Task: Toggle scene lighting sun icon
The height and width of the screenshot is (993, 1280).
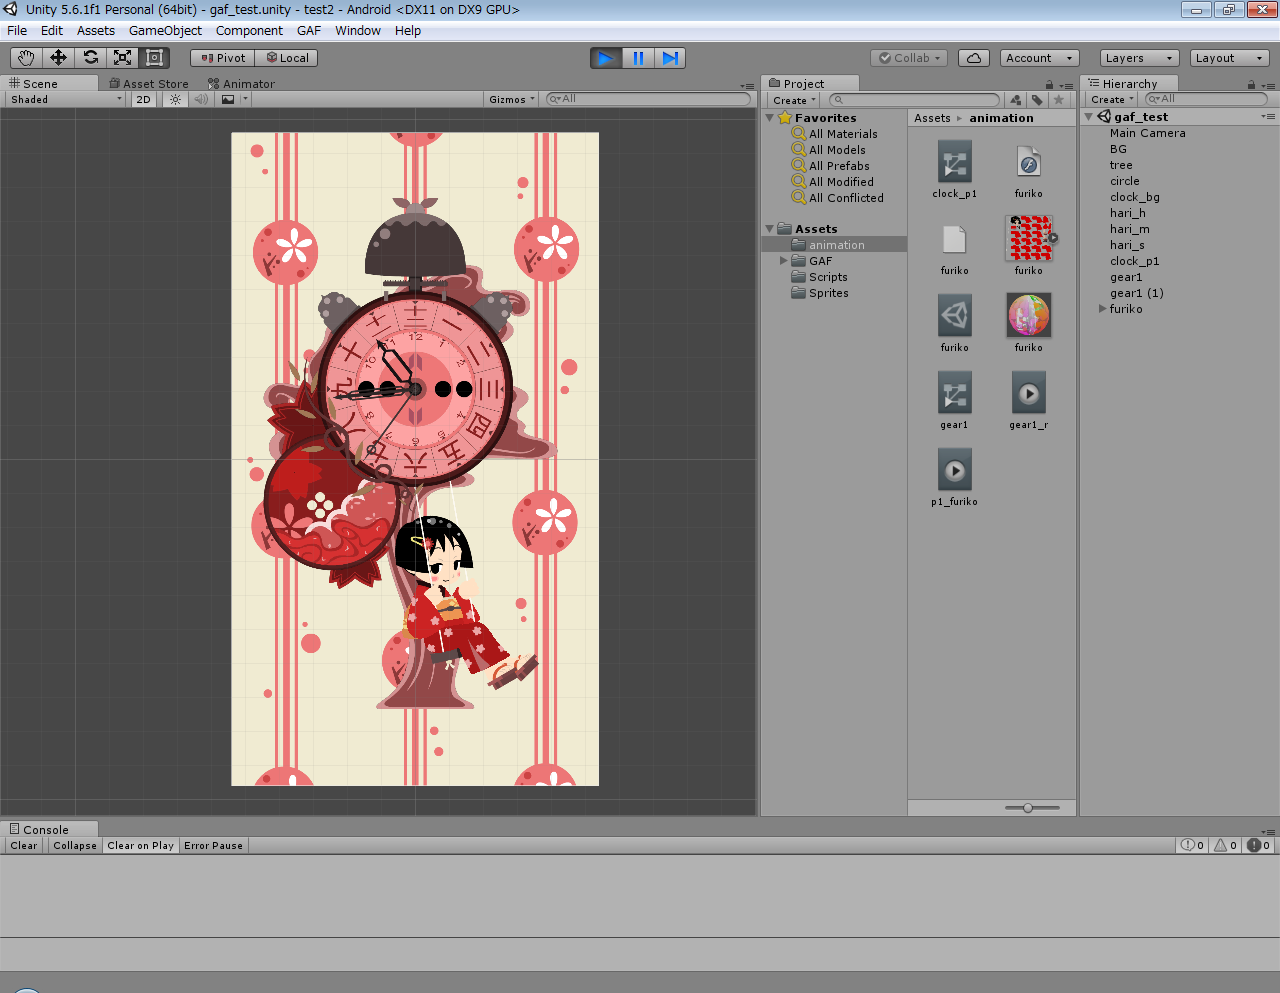Action: point(175,99)
